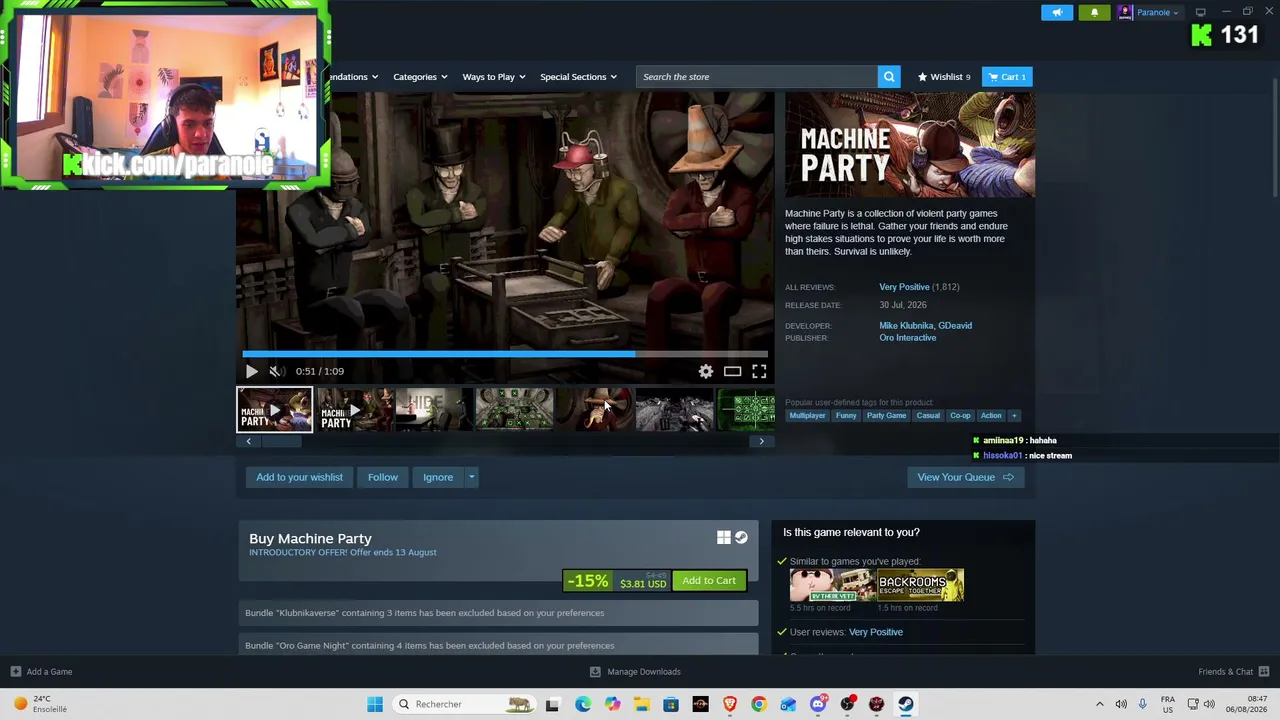This screenshot has height=720, width=1280.
Task: Expand the Ways to Play menu
Action: (x=494, y=77)
